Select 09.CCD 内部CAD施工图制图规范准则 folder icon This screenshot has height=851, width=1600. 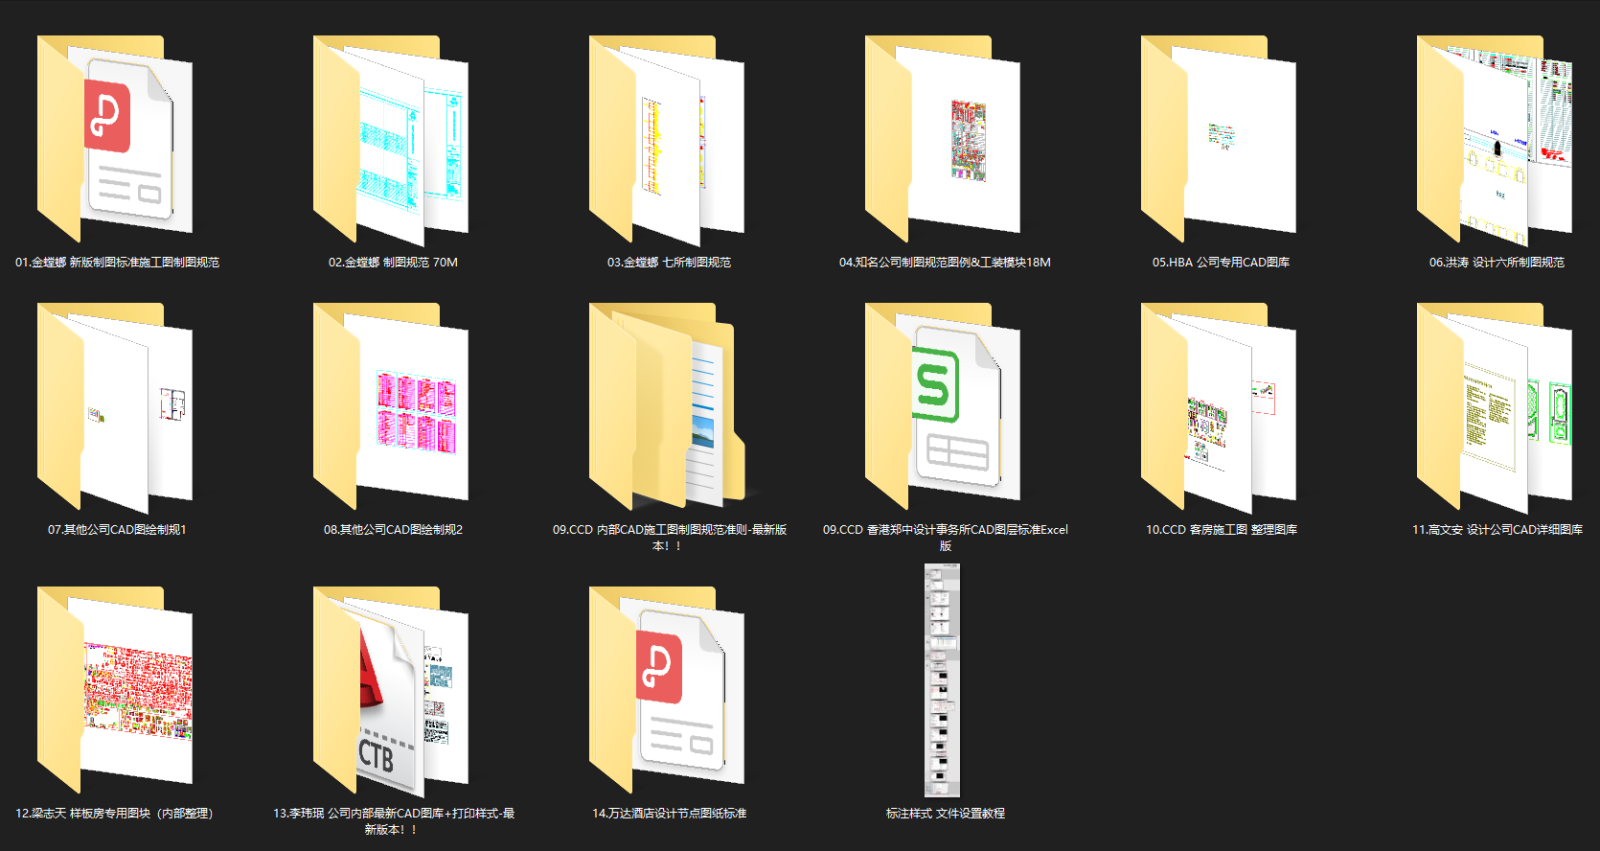pos(667,406)
